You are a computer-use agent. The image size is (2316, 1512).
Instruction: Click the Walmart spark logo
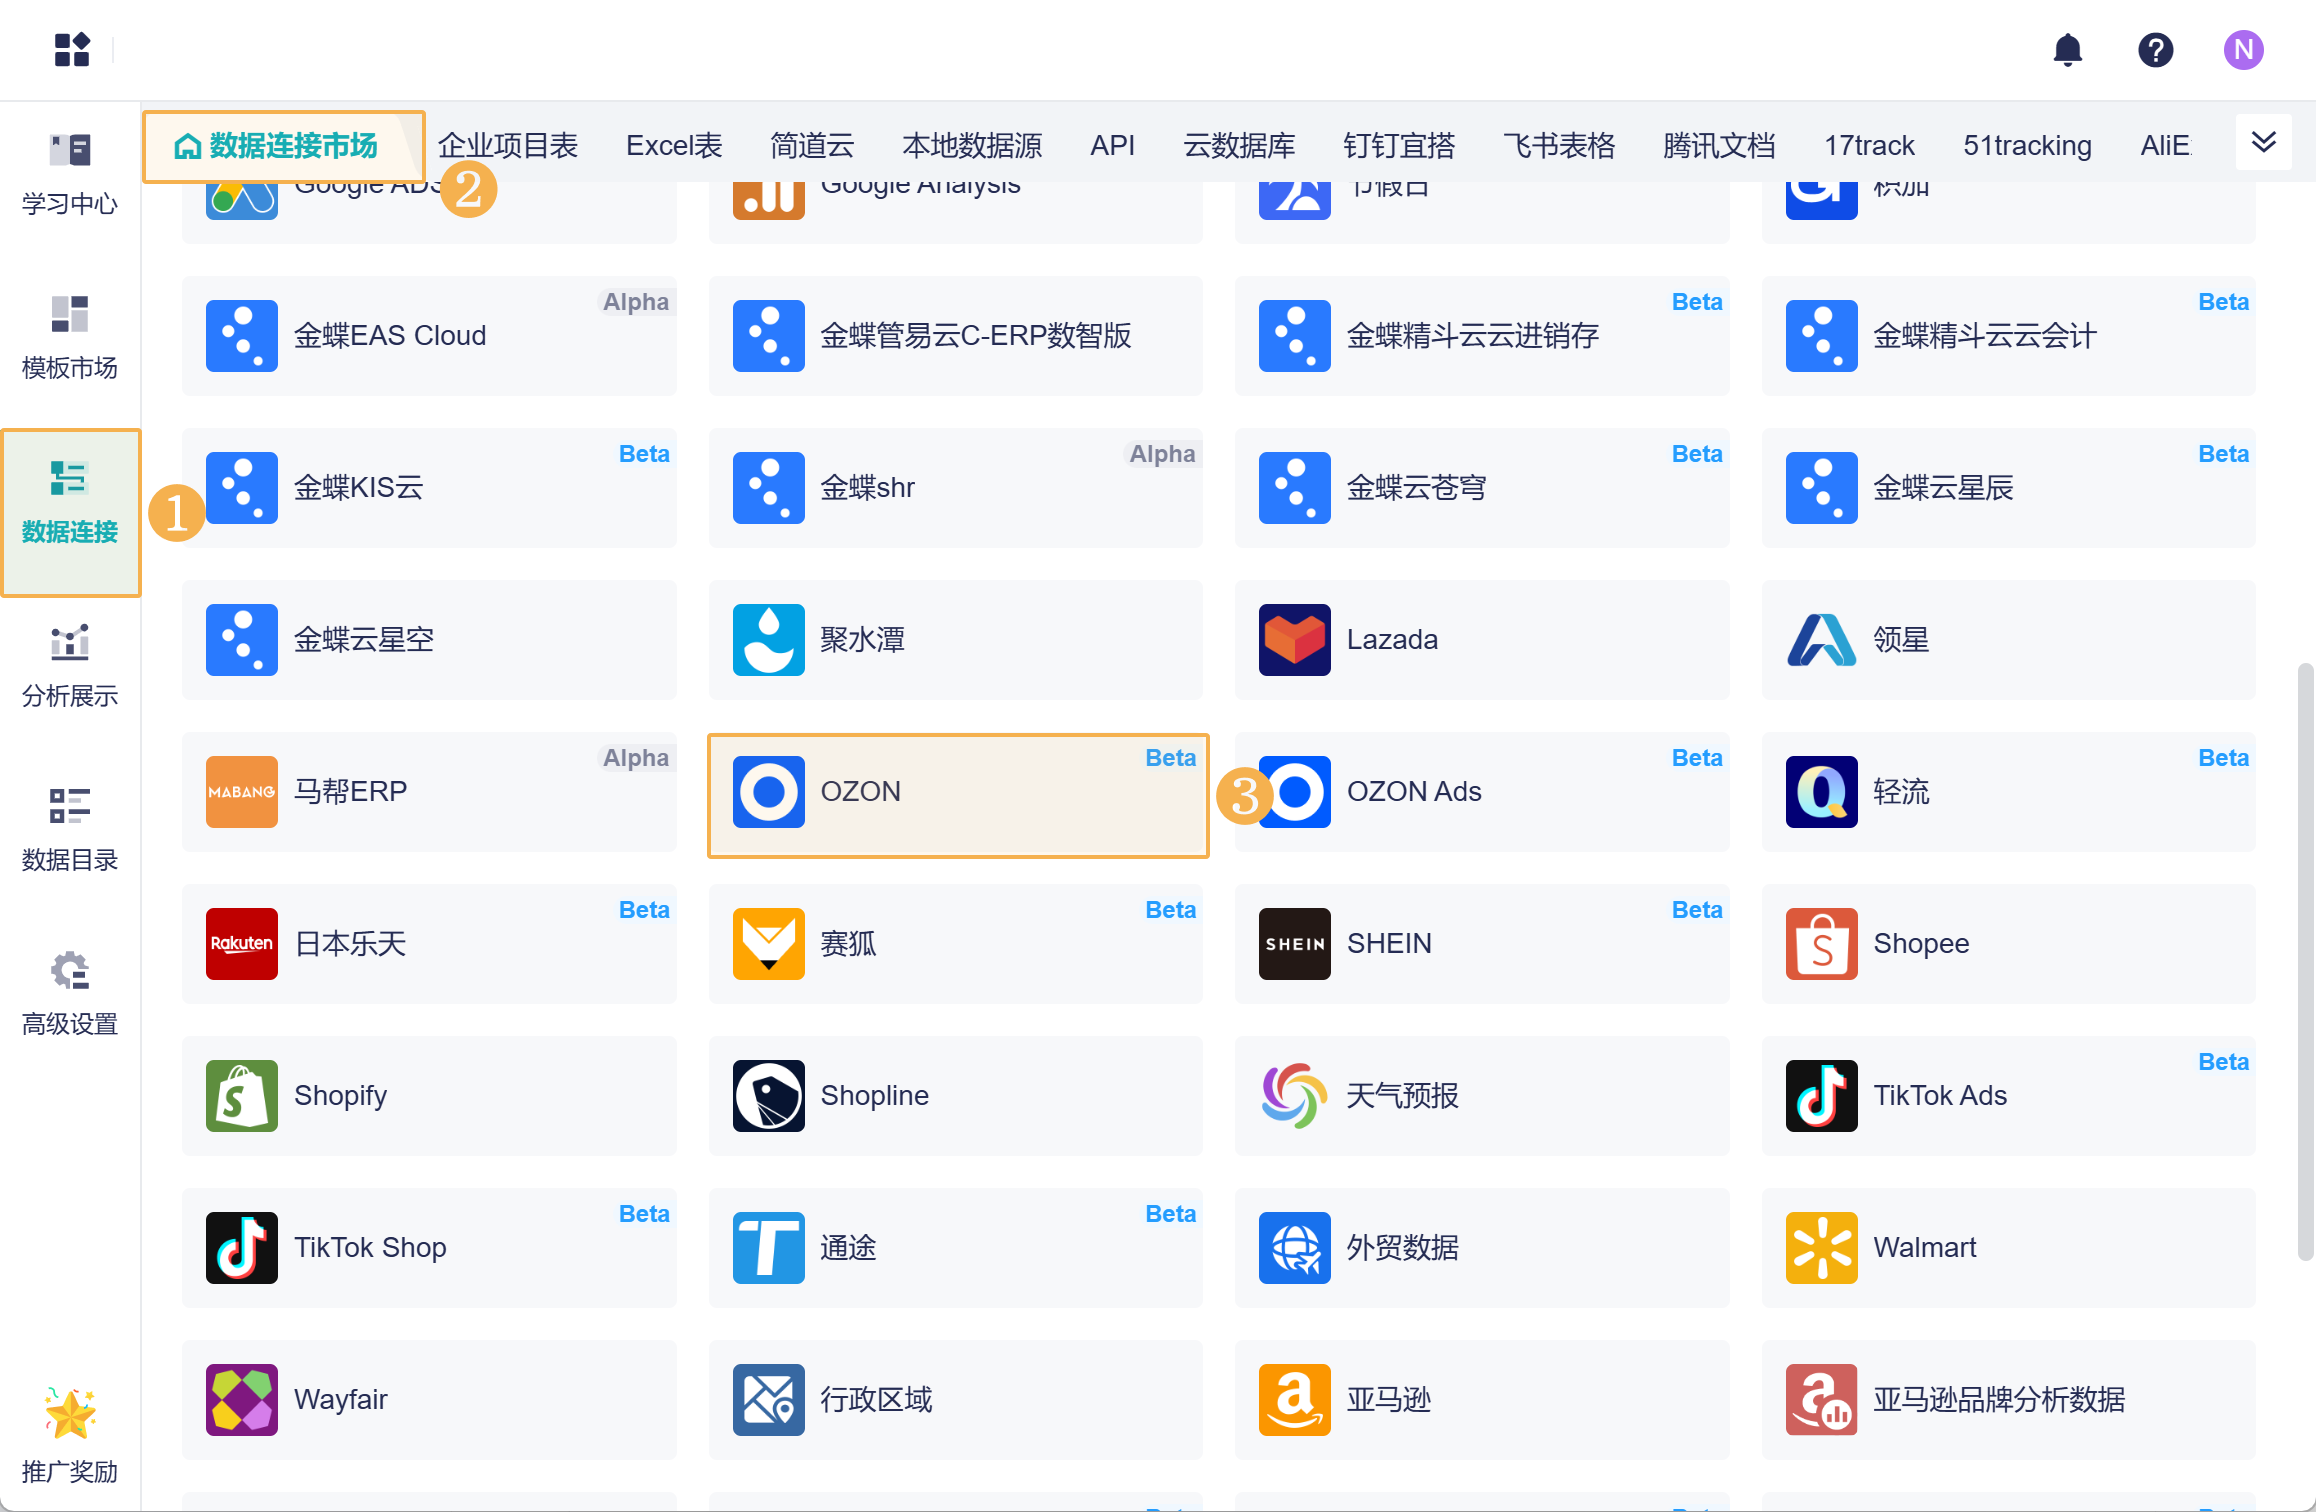pos(1822,1248)
